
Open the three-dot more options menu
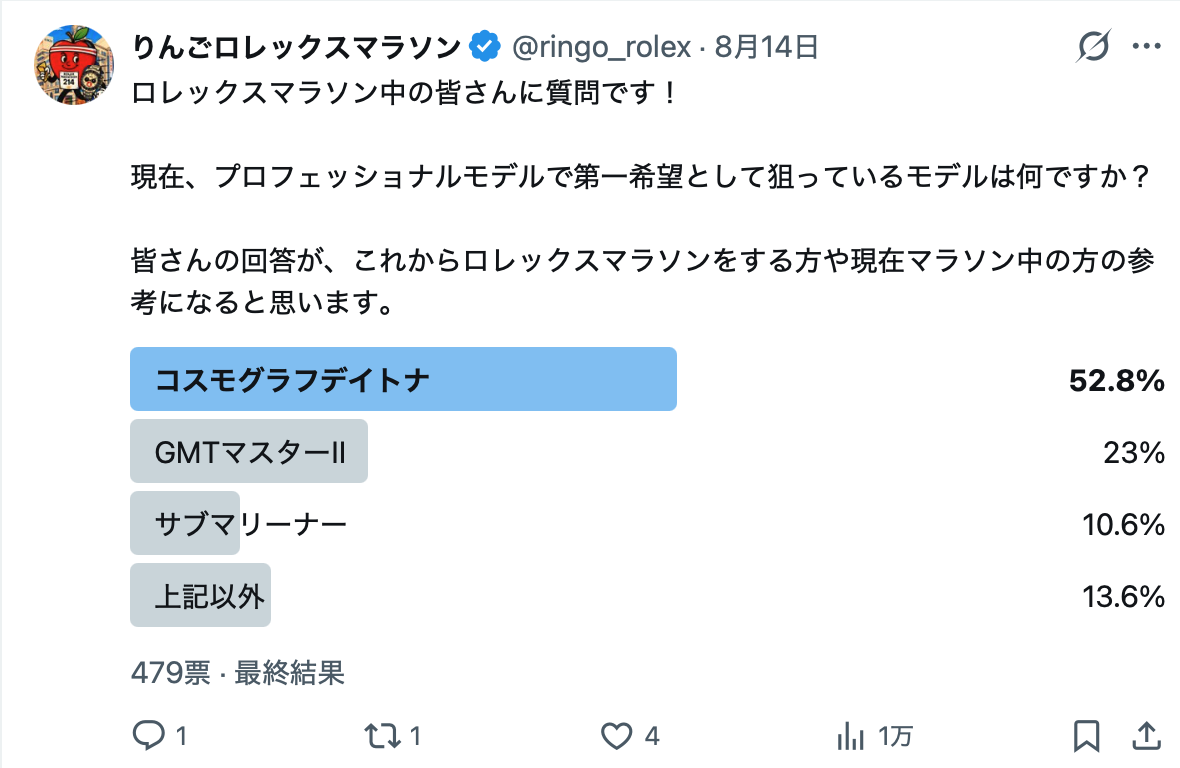click(x=1146, y=47)
